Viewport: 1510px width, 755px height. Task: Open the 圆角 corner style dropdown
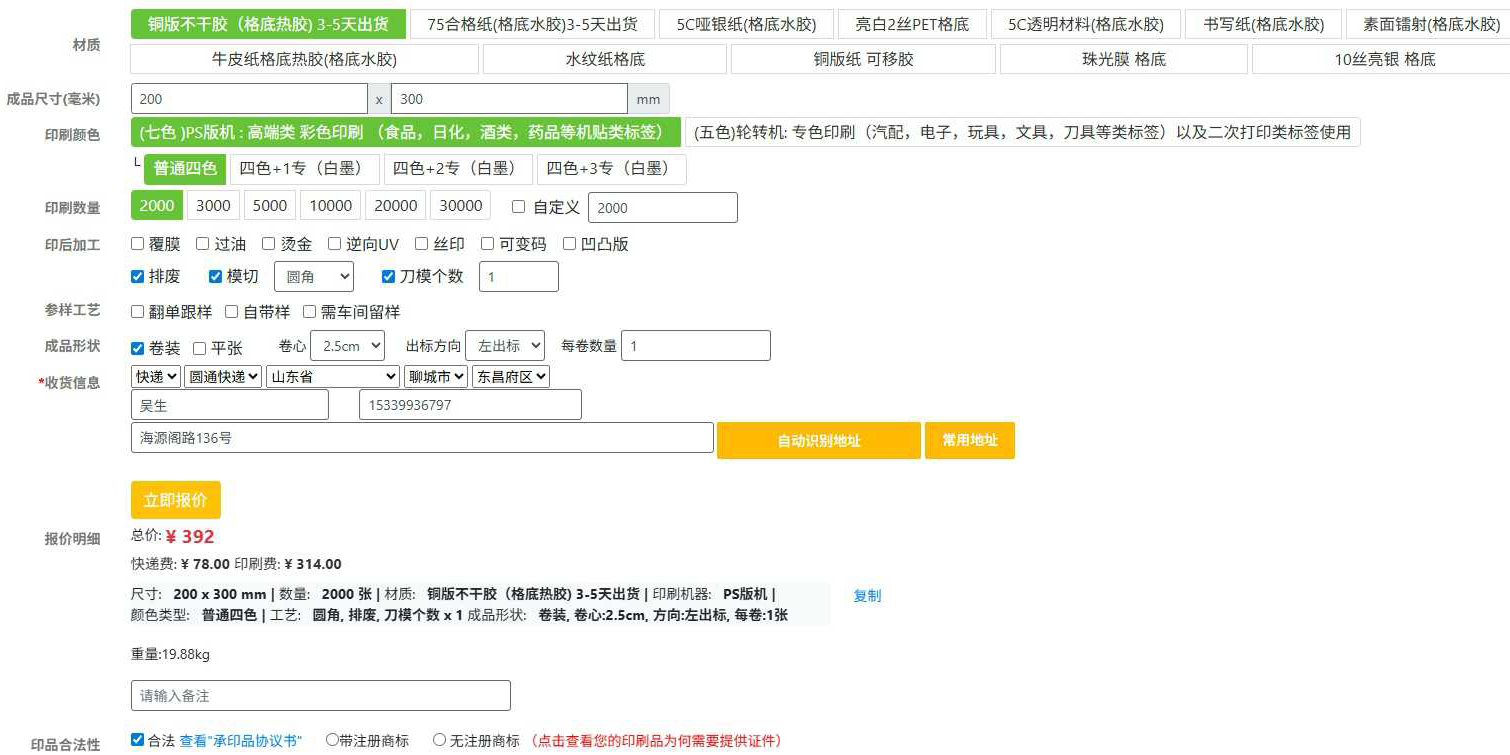(313, 276)
